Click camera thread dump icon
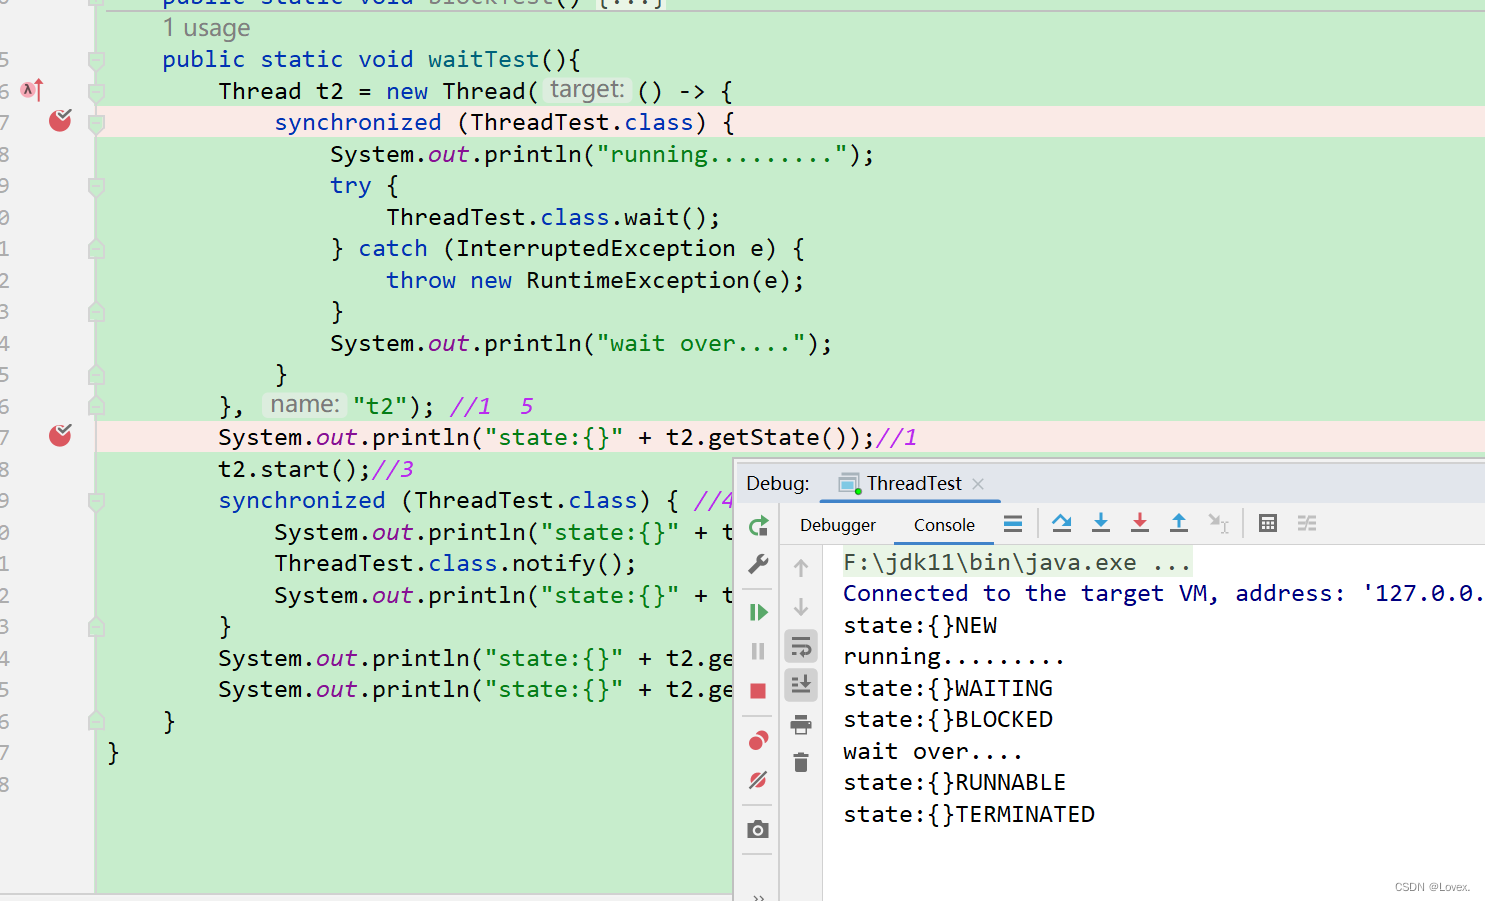This screenshot has width=1485, height=901. [758, 829]
